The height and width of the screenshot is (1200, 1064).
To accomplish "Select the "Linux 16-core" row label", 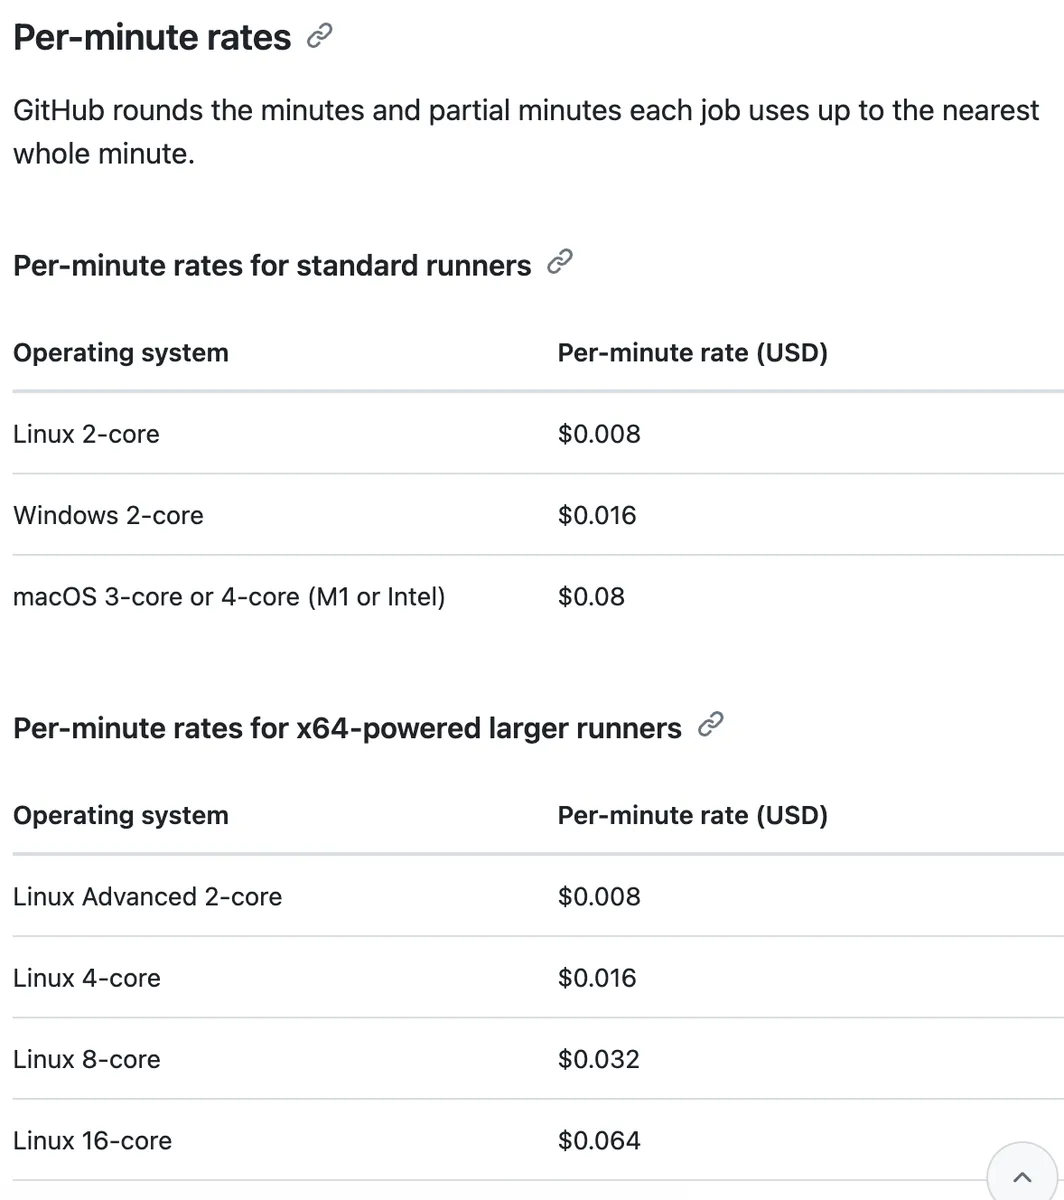I will [x=92, y=1141].
